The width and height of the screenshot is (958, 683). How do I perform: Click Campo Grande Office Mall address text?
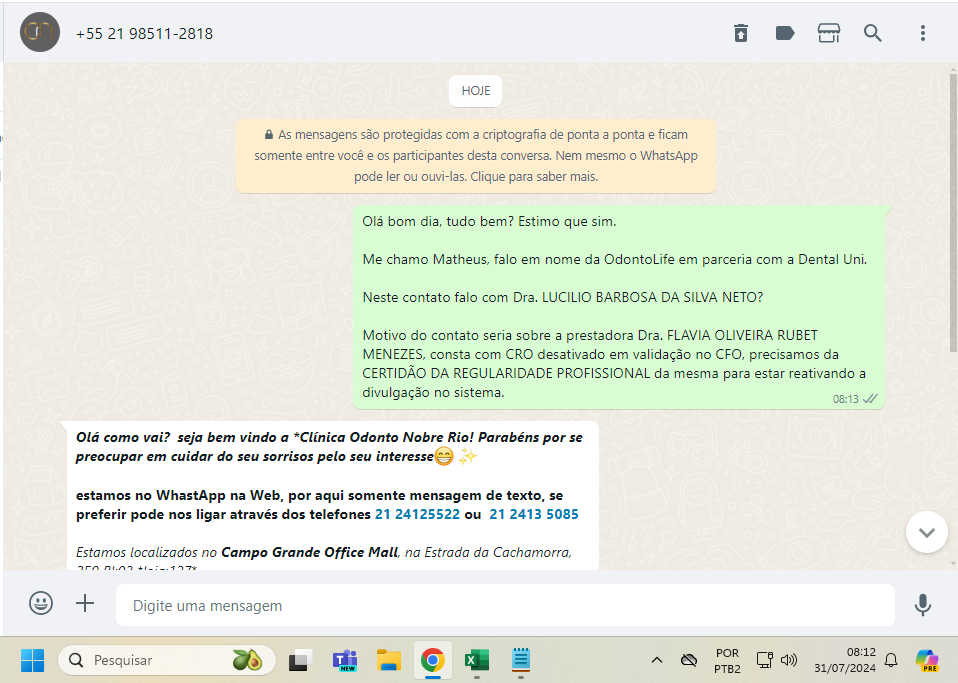click(309, 552)
